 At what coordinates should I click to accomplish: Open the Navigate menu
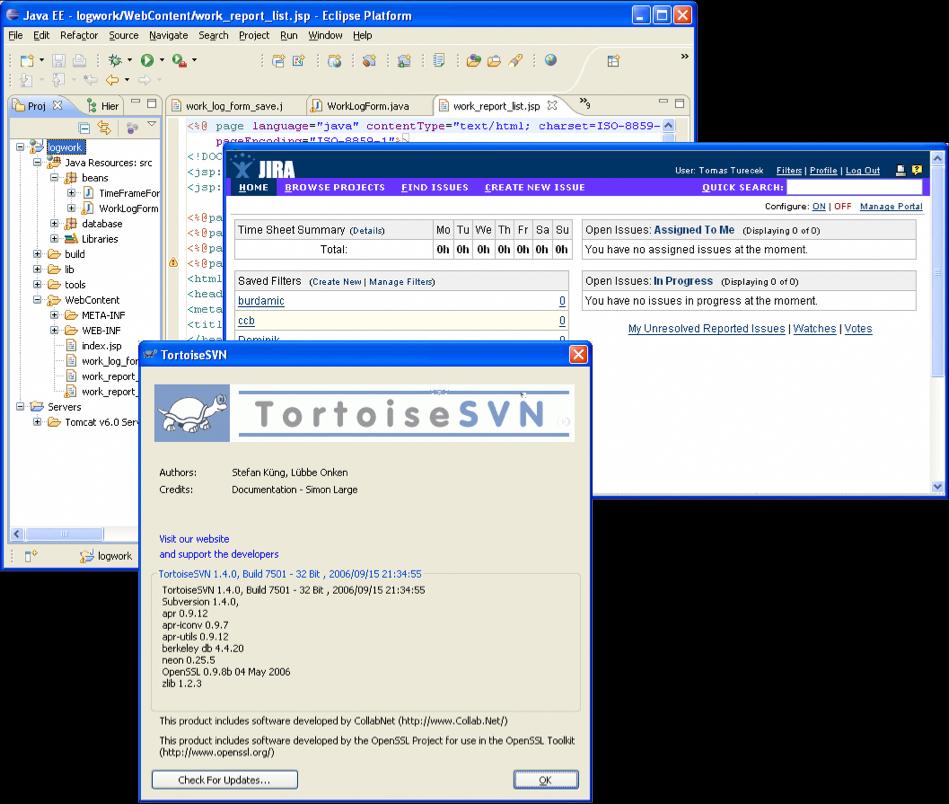coord(168,35)
